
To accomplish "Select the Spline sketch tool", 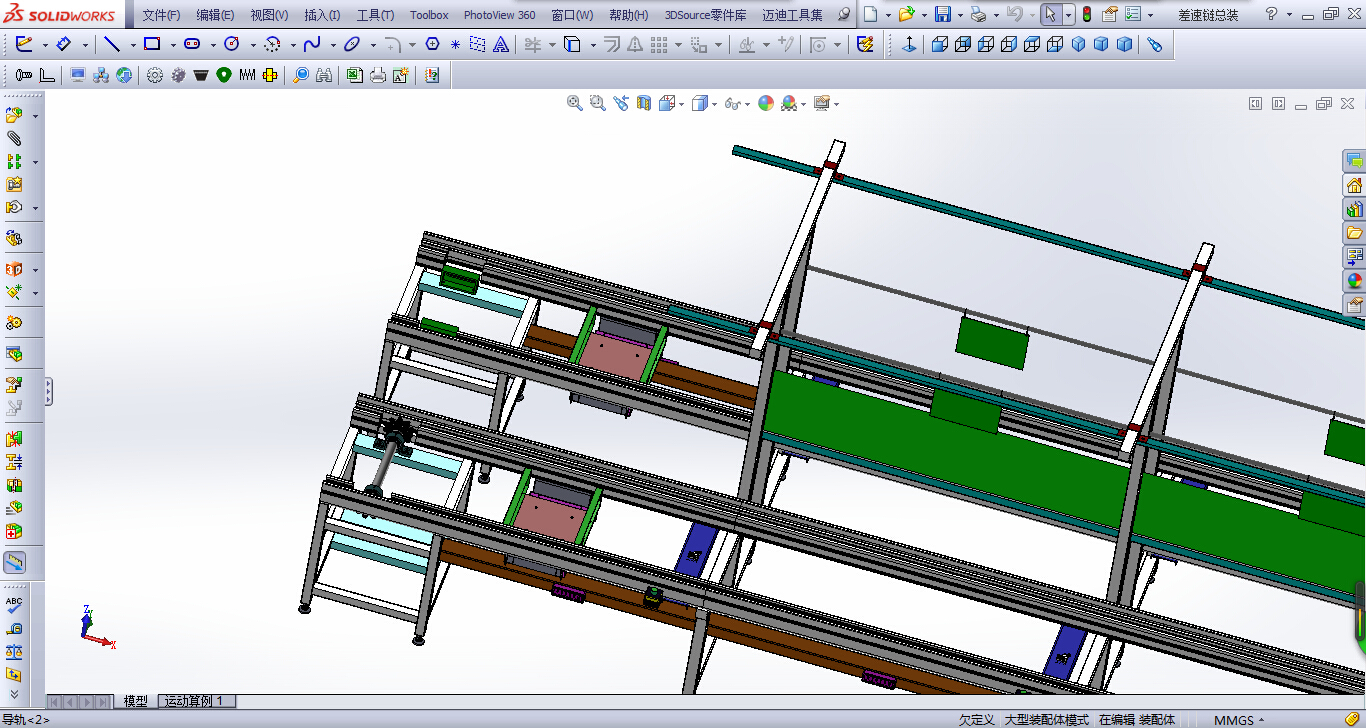I will click(312, 44).
